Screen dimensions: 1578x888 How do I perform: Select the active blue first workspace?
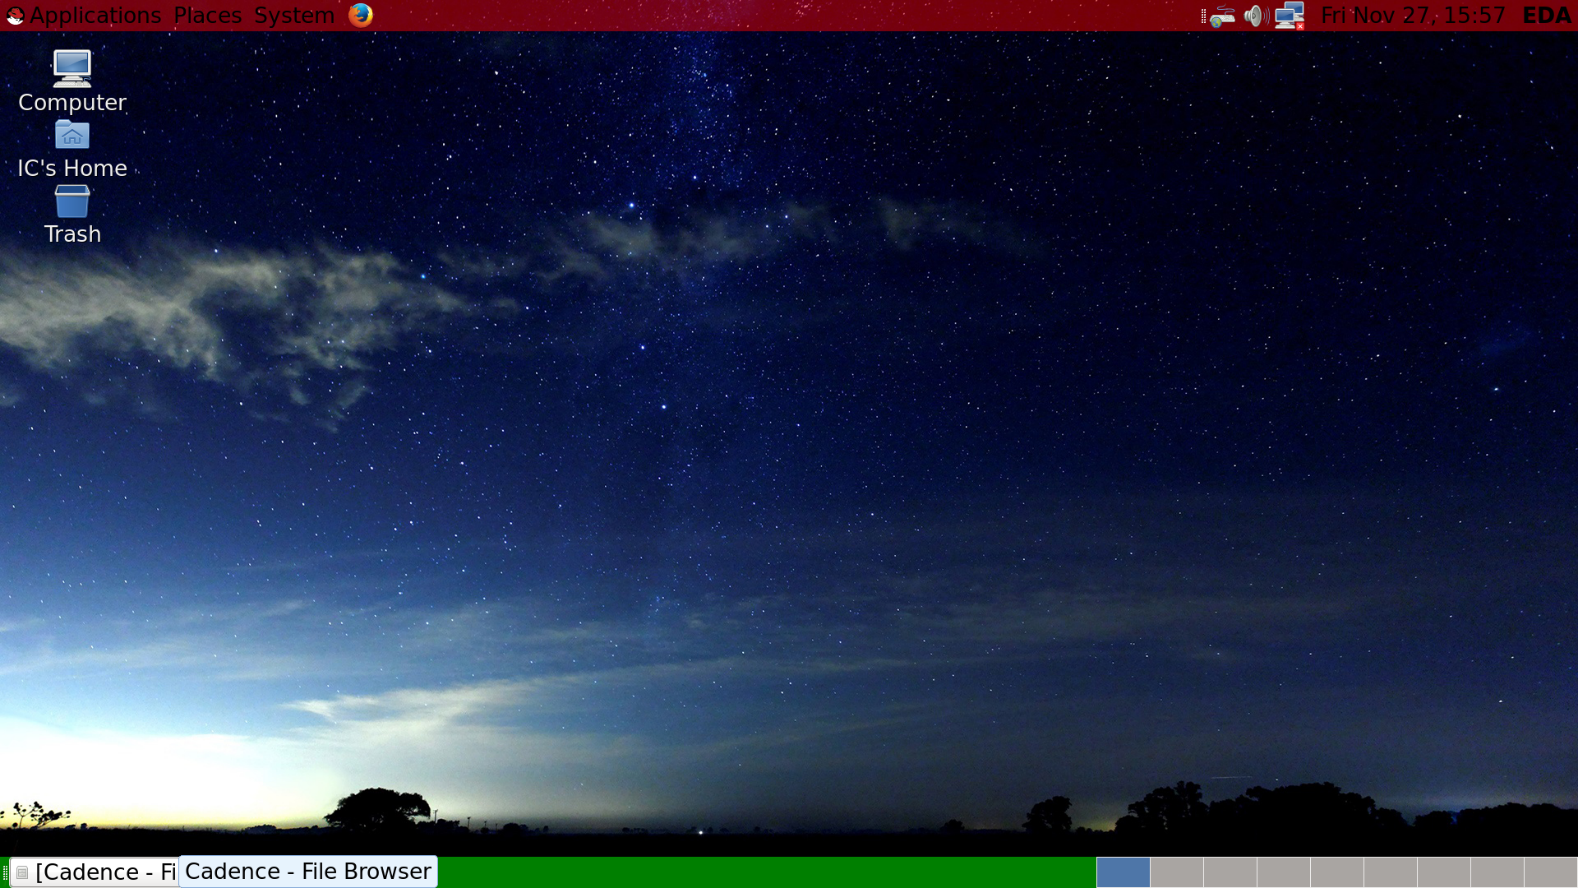coord(1123,872)
